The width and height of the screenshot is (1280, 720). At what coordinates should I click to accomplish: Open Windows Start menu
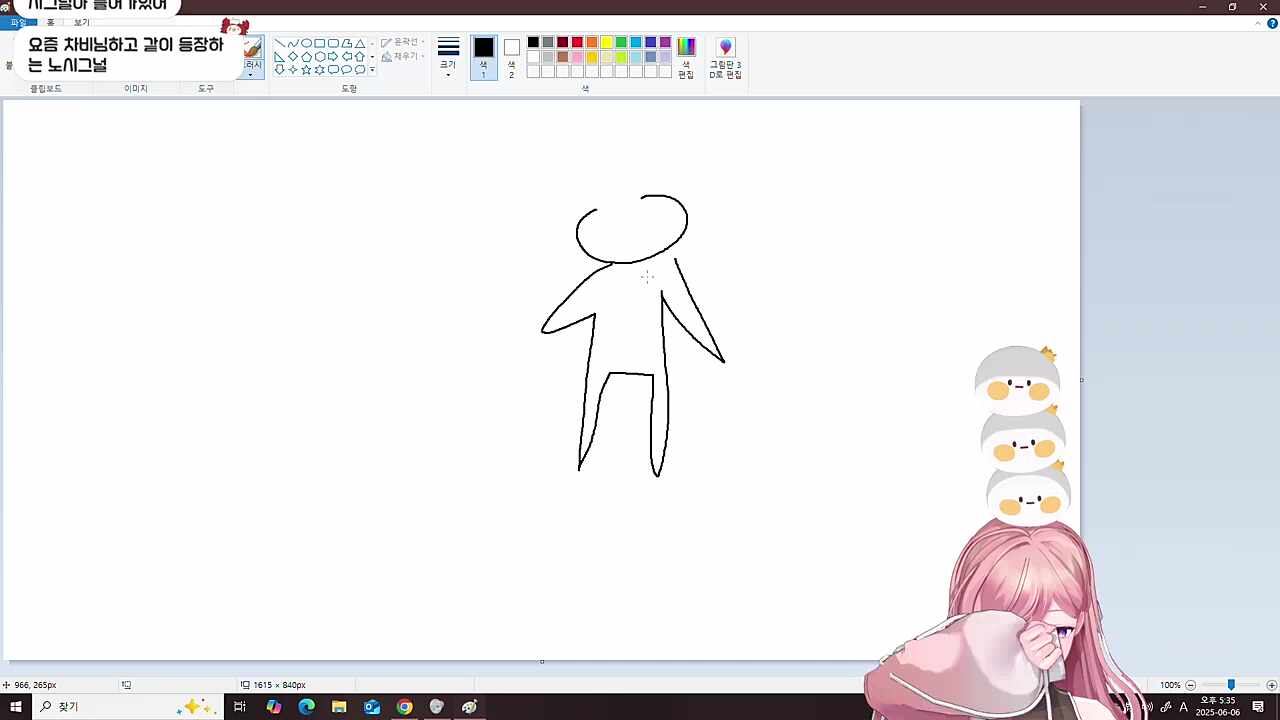[16, 707]
